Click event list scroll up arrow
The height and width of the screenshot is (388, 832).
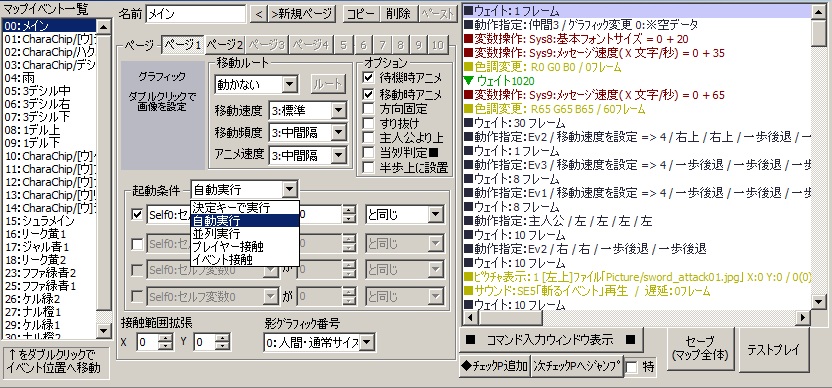click(103, 26)
